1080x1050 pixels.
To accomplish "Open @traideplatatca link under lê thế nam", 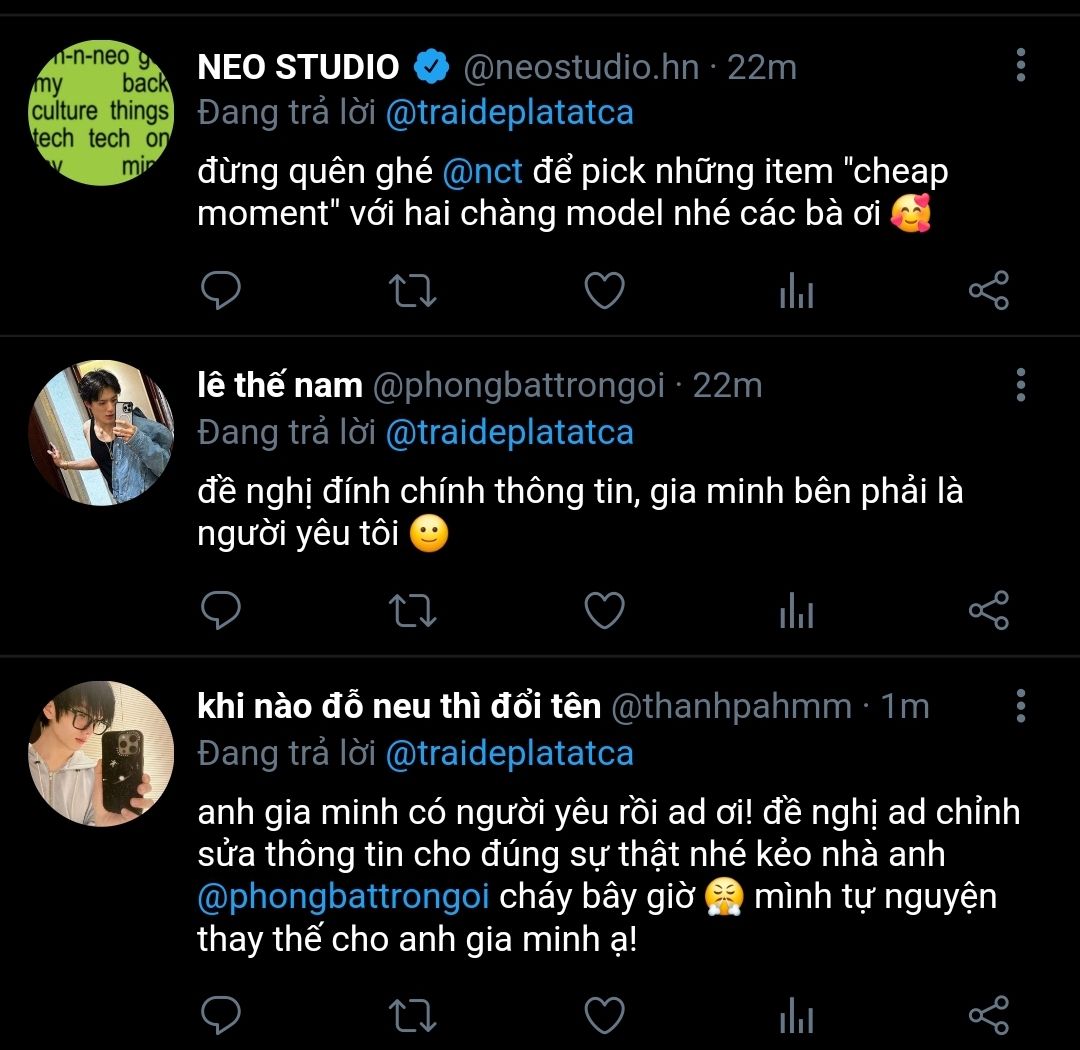I will click(509, 433).
